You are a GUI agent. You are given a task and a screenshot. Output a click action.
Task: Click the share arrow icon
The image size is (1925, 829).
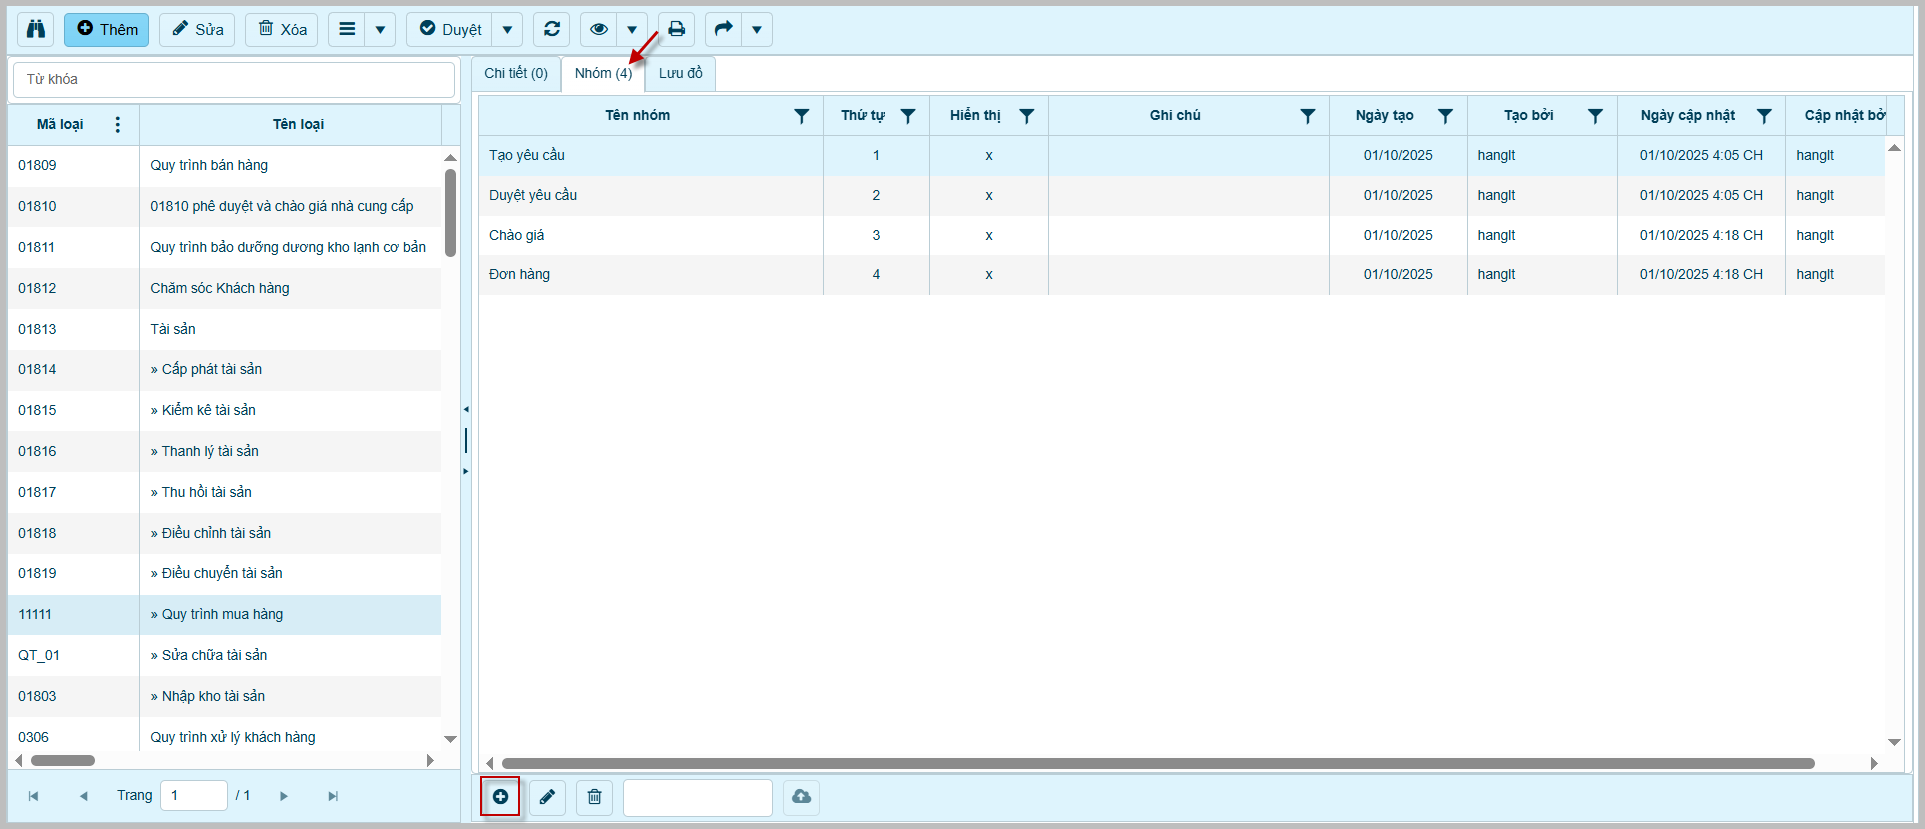pos(723,29)
